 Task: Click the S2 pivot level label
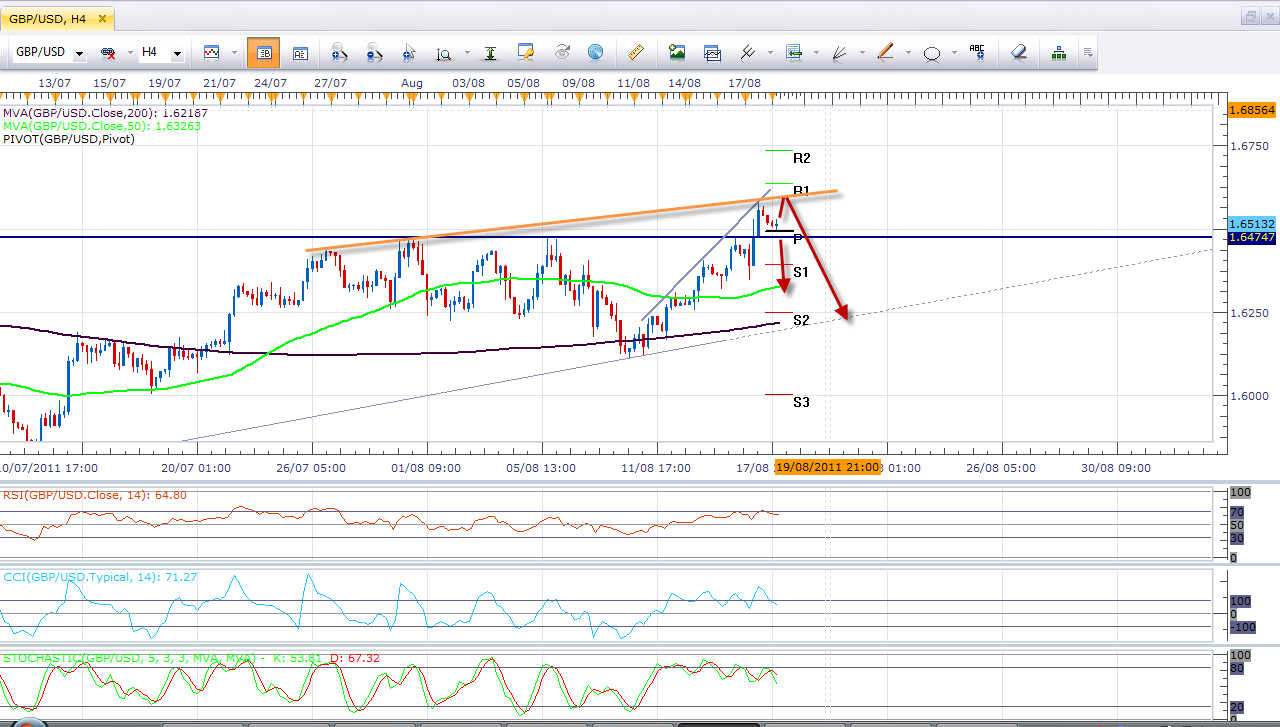(x=801, y=320)
